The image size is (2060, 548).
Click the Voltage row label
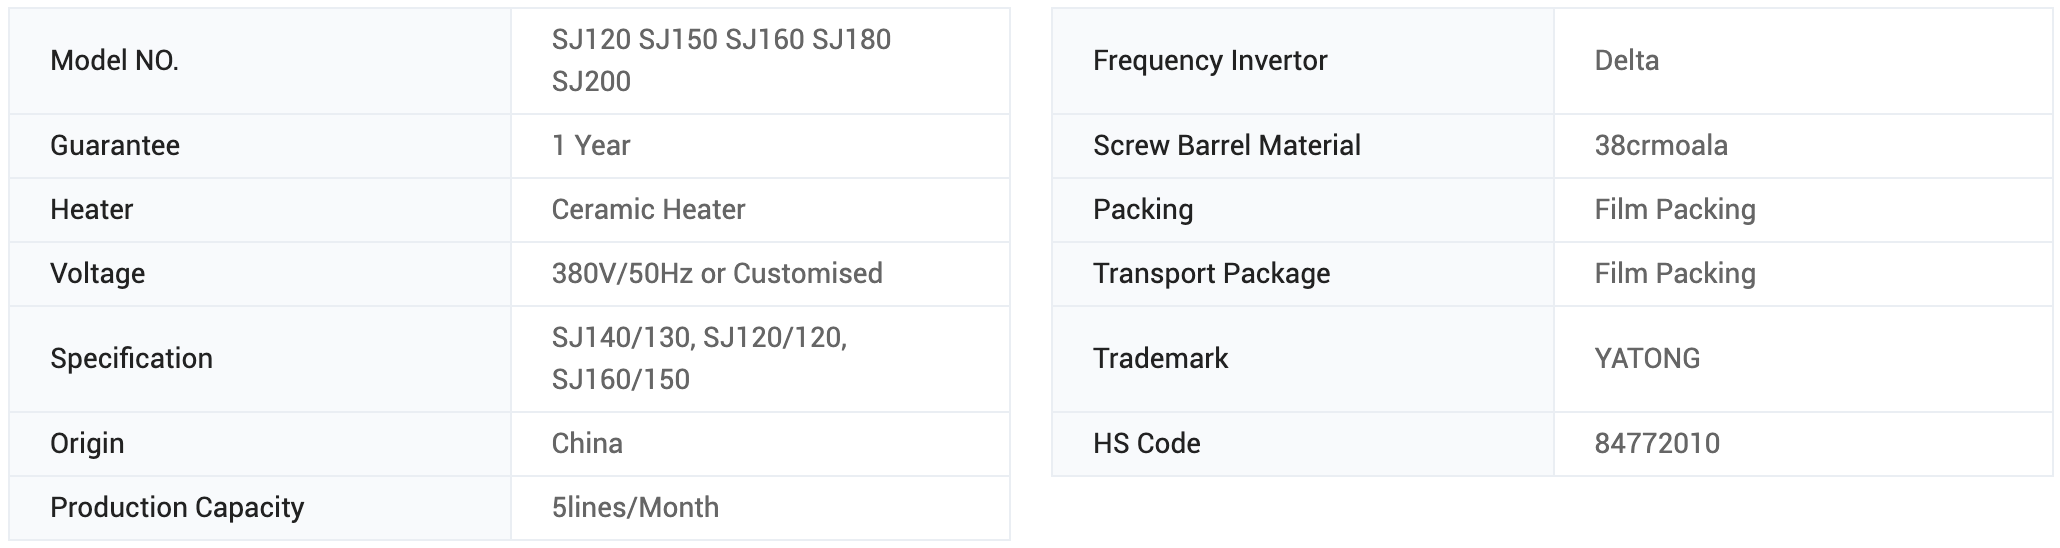[x=97, y=274]
